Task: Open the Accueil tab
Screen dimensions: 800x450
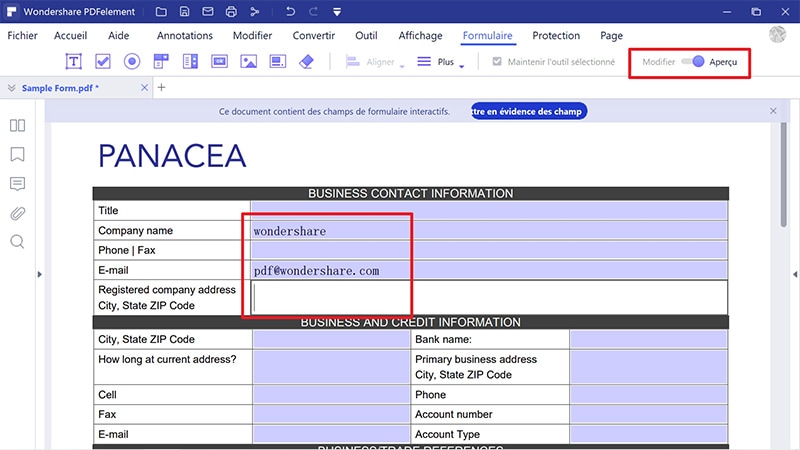Action: click(70, 36)
